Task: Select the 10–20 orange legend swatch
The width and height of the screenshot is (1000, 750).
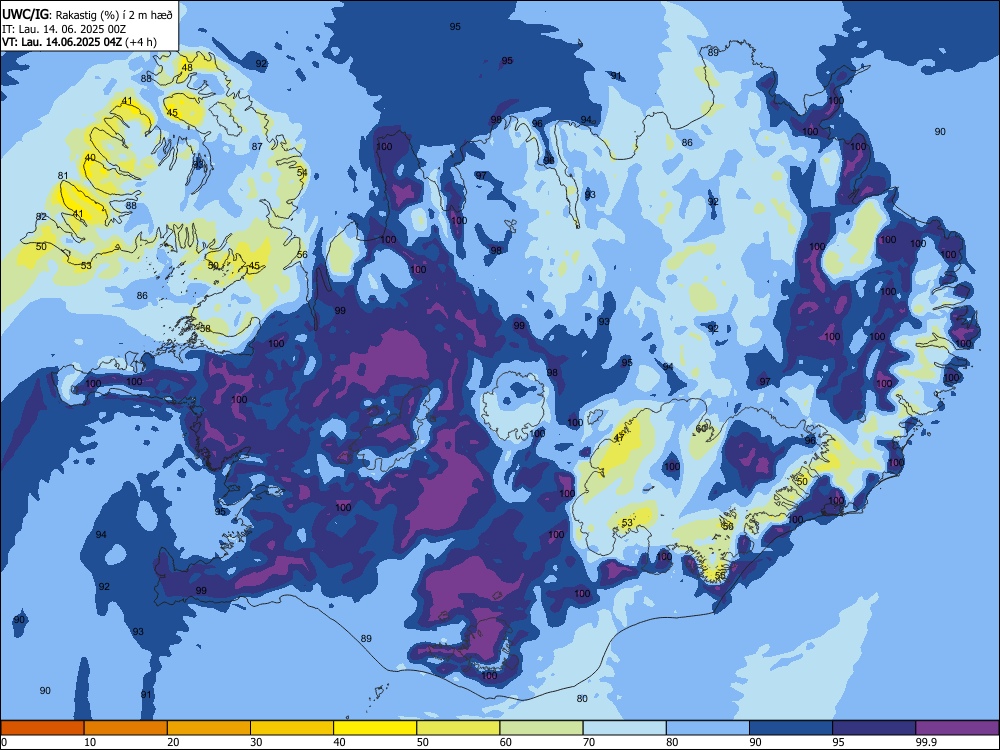Action: click(126, 728)
